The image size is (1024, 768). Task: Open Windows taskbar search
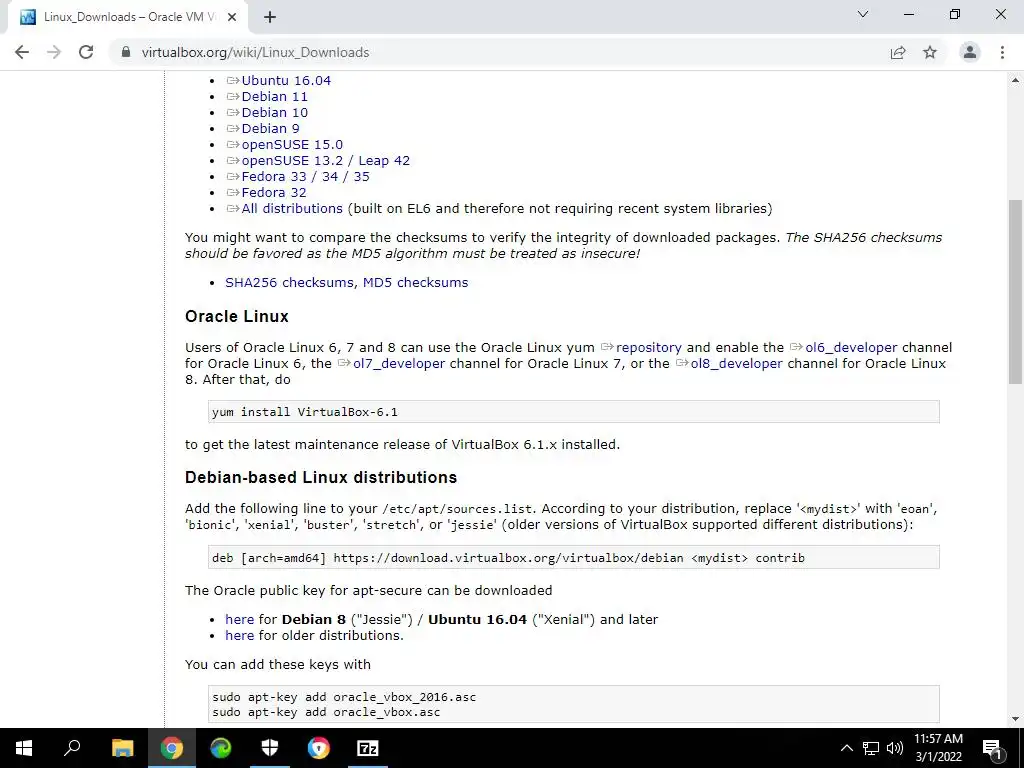(72, 748)
